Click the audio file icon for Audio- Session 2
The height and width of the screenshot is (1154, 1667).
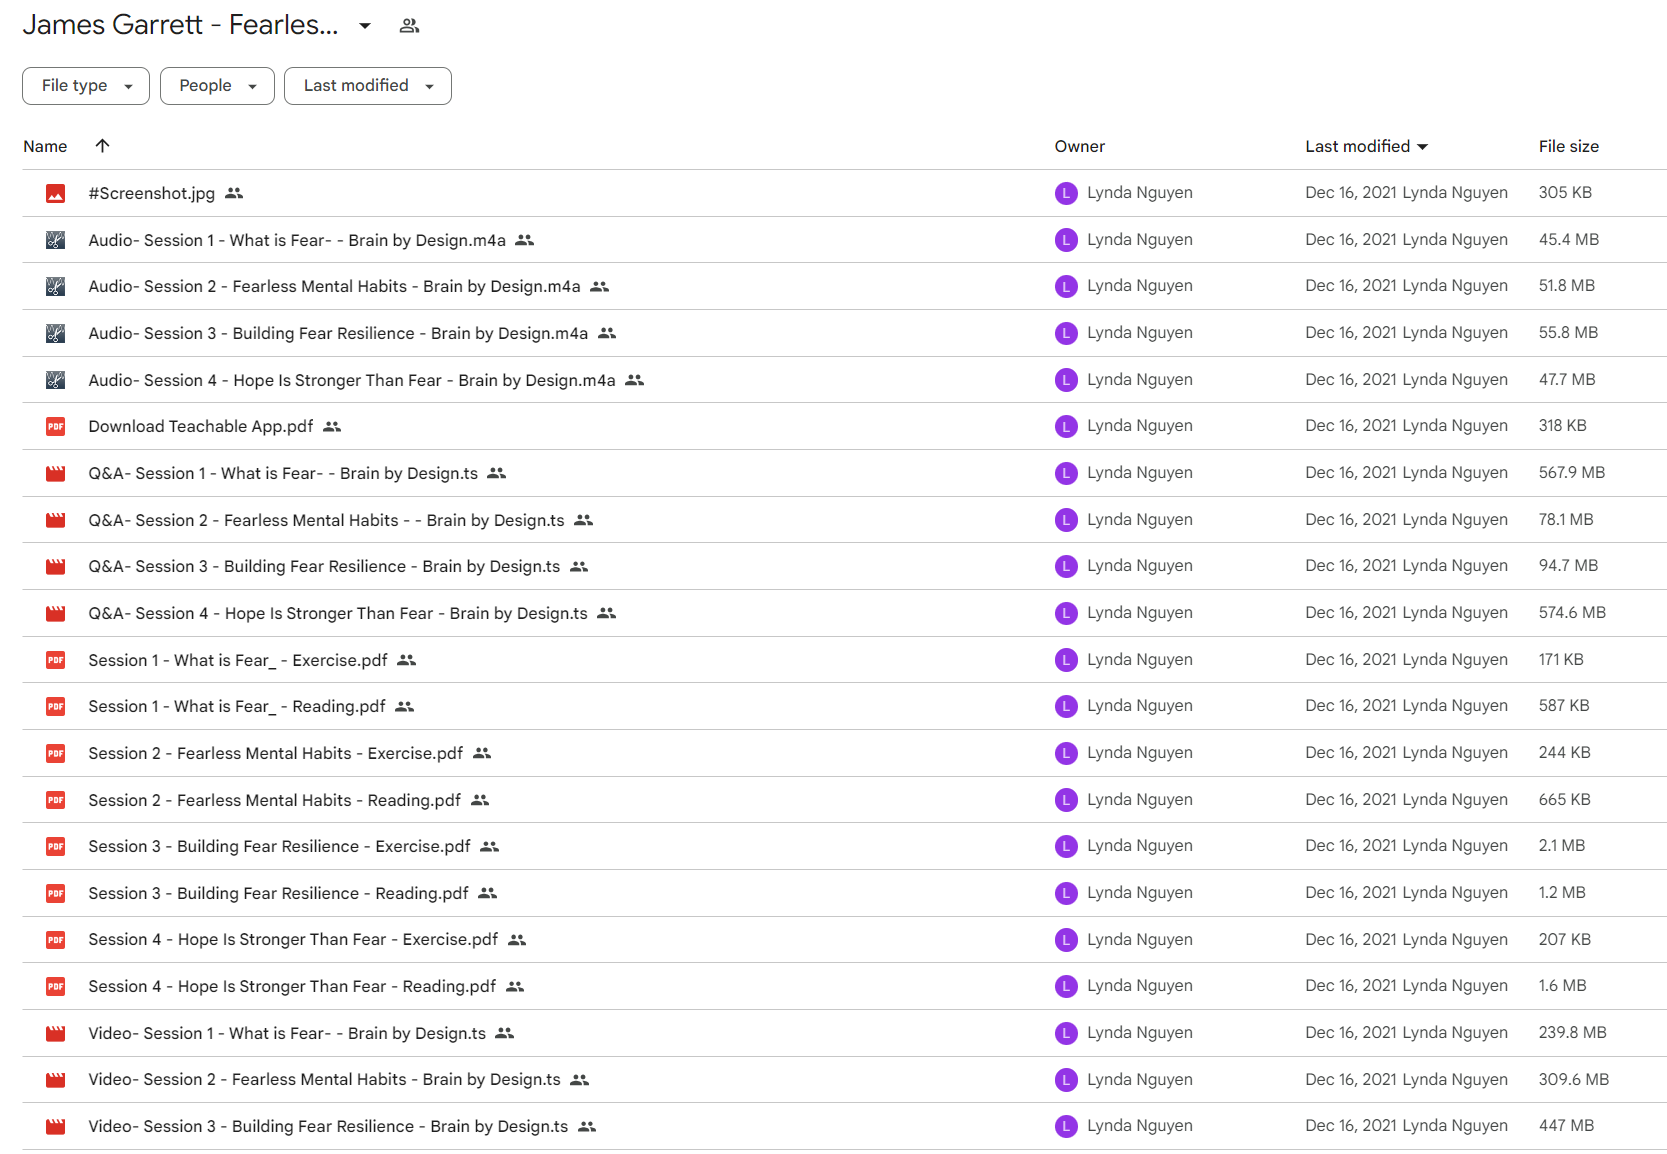point(56,287)
